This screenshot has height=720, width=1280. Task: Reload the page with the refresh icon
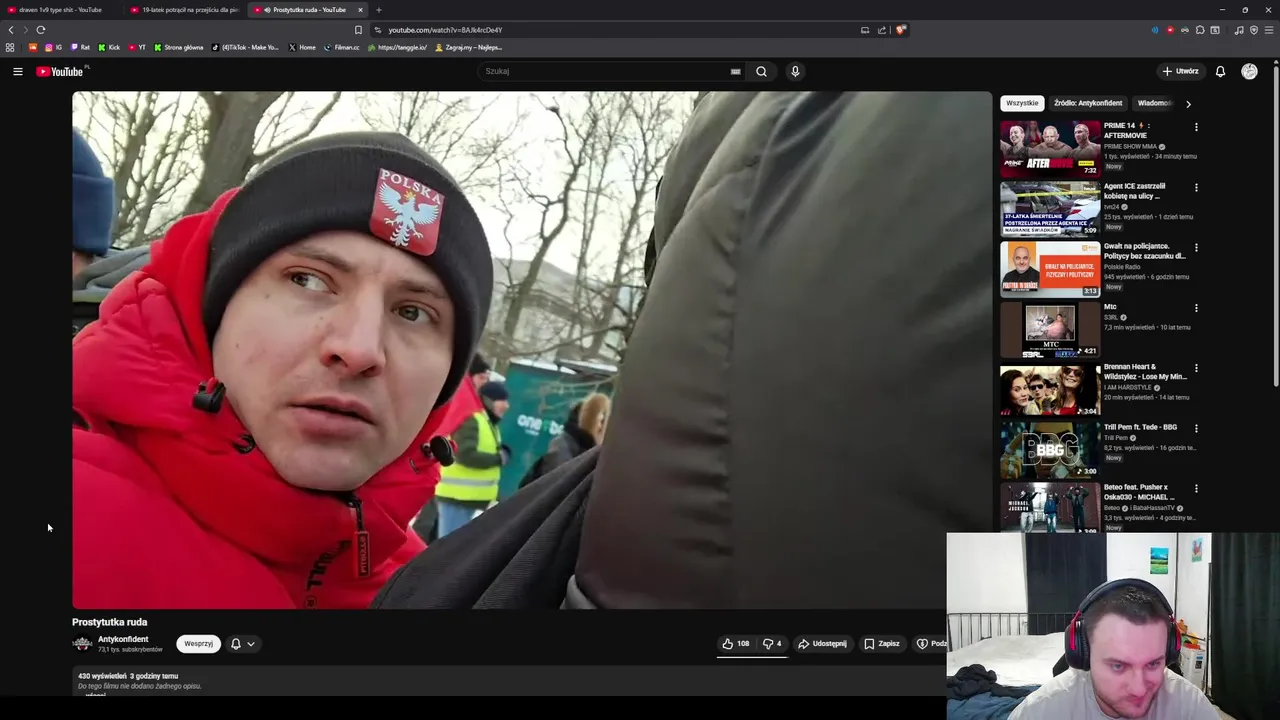tap(41, 30)
